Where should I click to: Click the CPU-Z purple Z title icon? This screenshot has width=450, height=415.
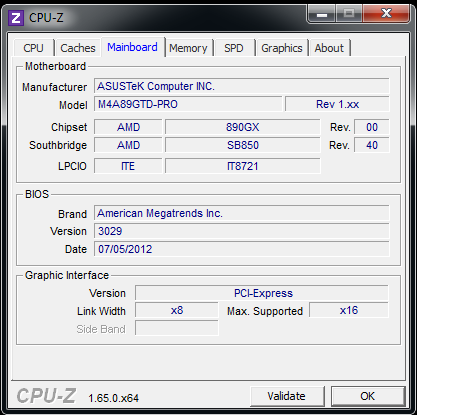(16, 18)
